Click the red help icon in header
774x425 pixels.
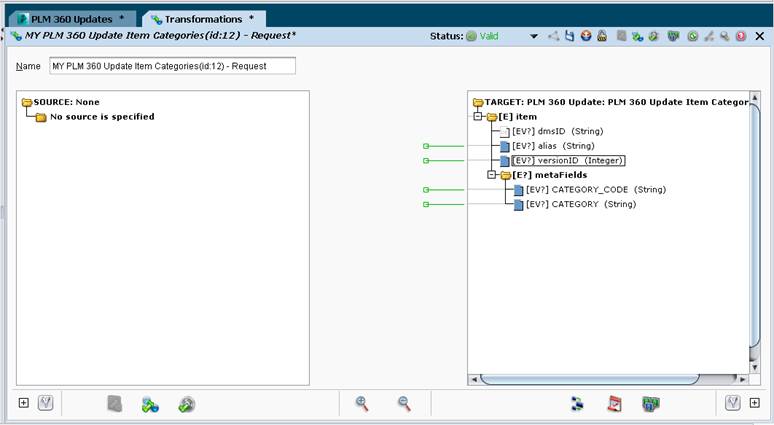[740, 36]
